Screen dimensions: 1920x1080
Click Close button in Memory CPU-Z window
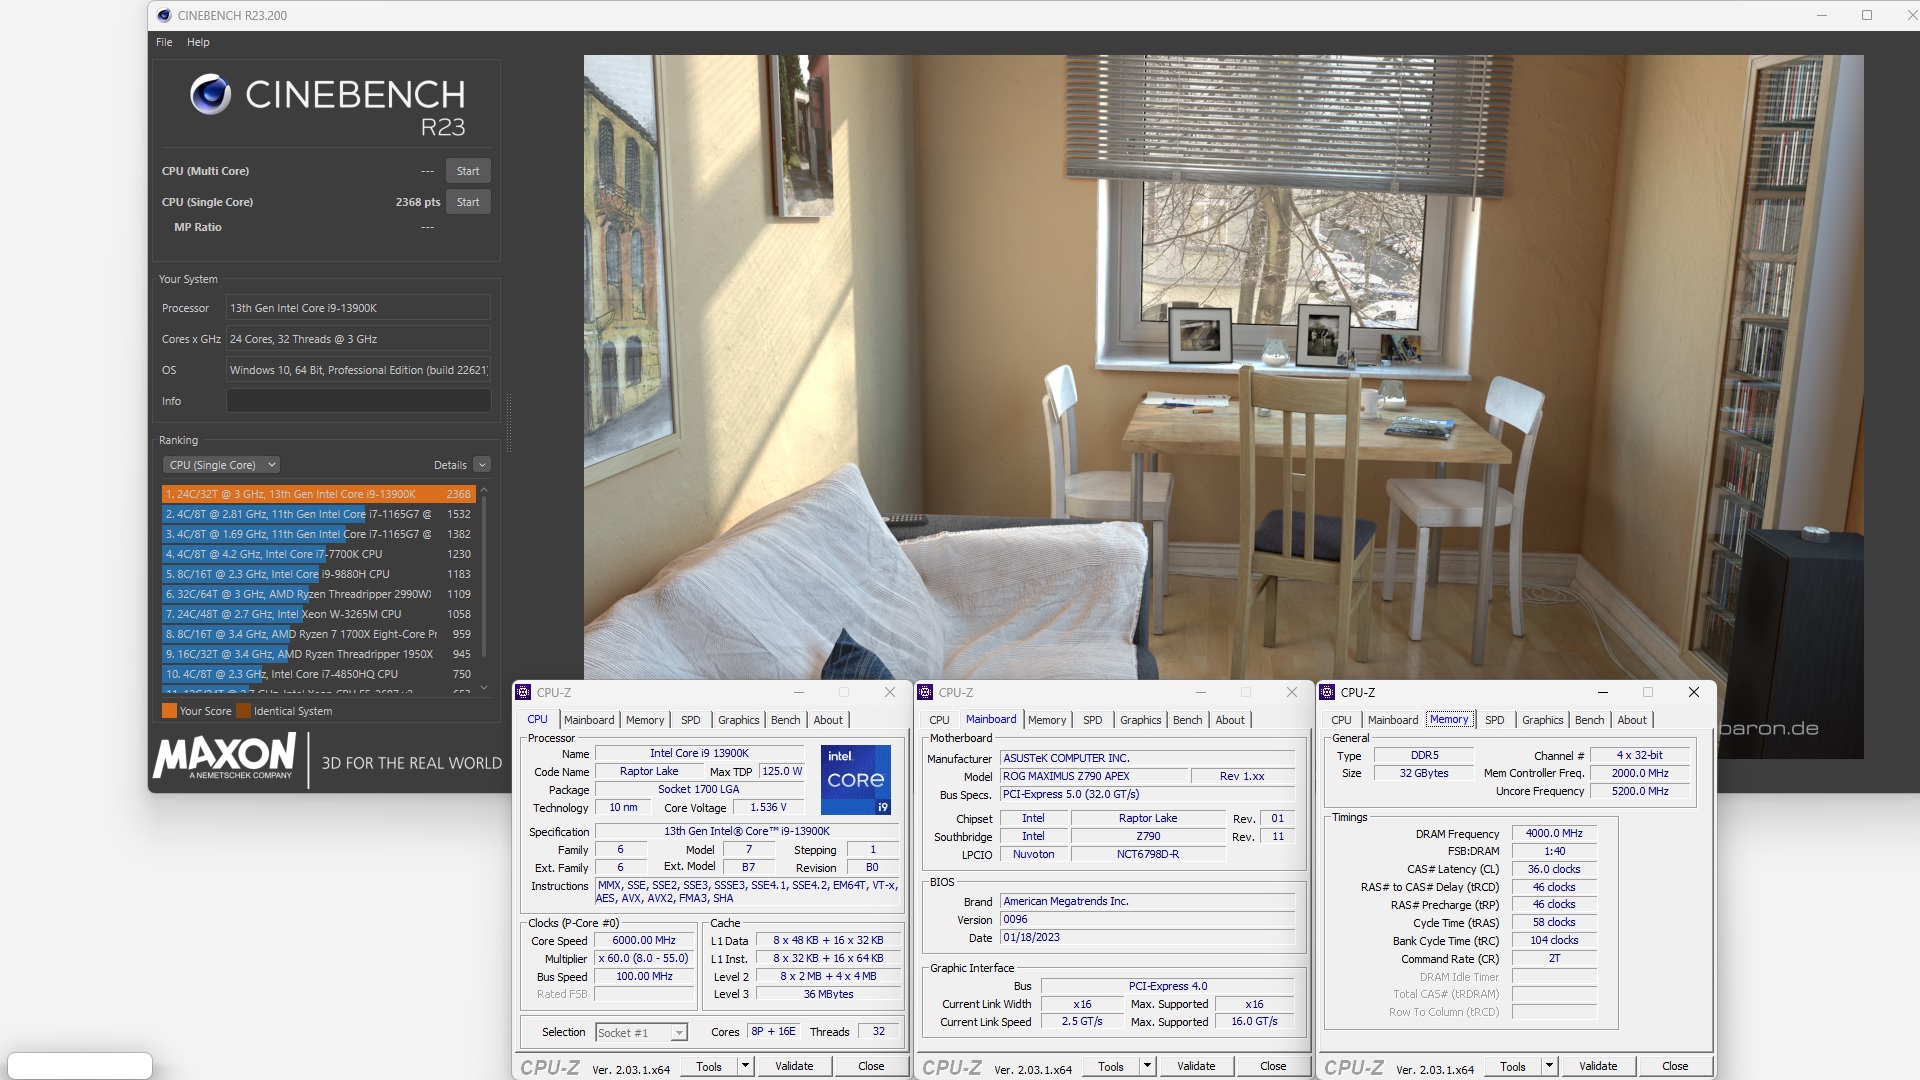point(1675,1067)
